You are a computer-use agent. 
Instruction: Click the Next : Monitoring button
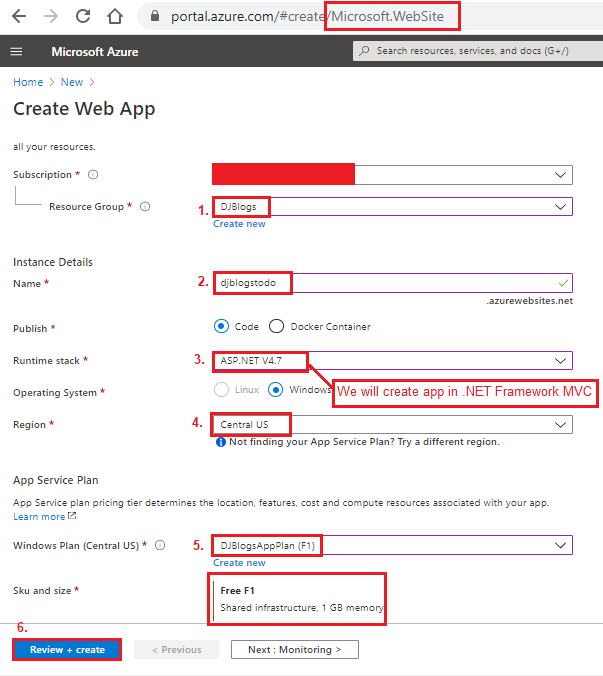295,650
